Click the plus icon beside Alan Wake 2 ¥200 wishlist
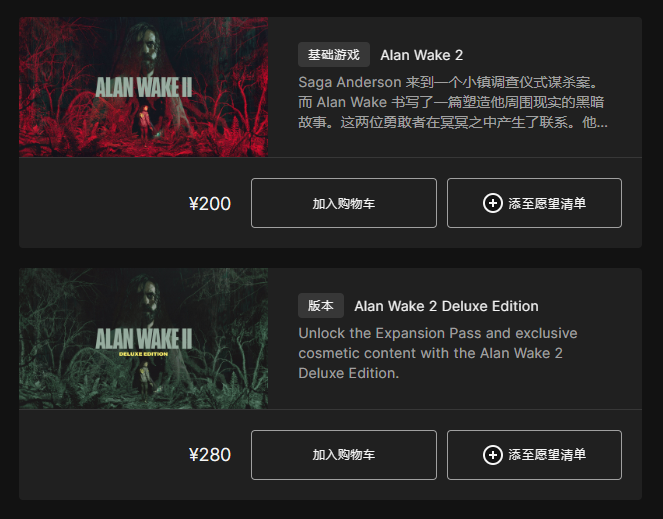This screenshot has height=519, width=663. [493, 203]
